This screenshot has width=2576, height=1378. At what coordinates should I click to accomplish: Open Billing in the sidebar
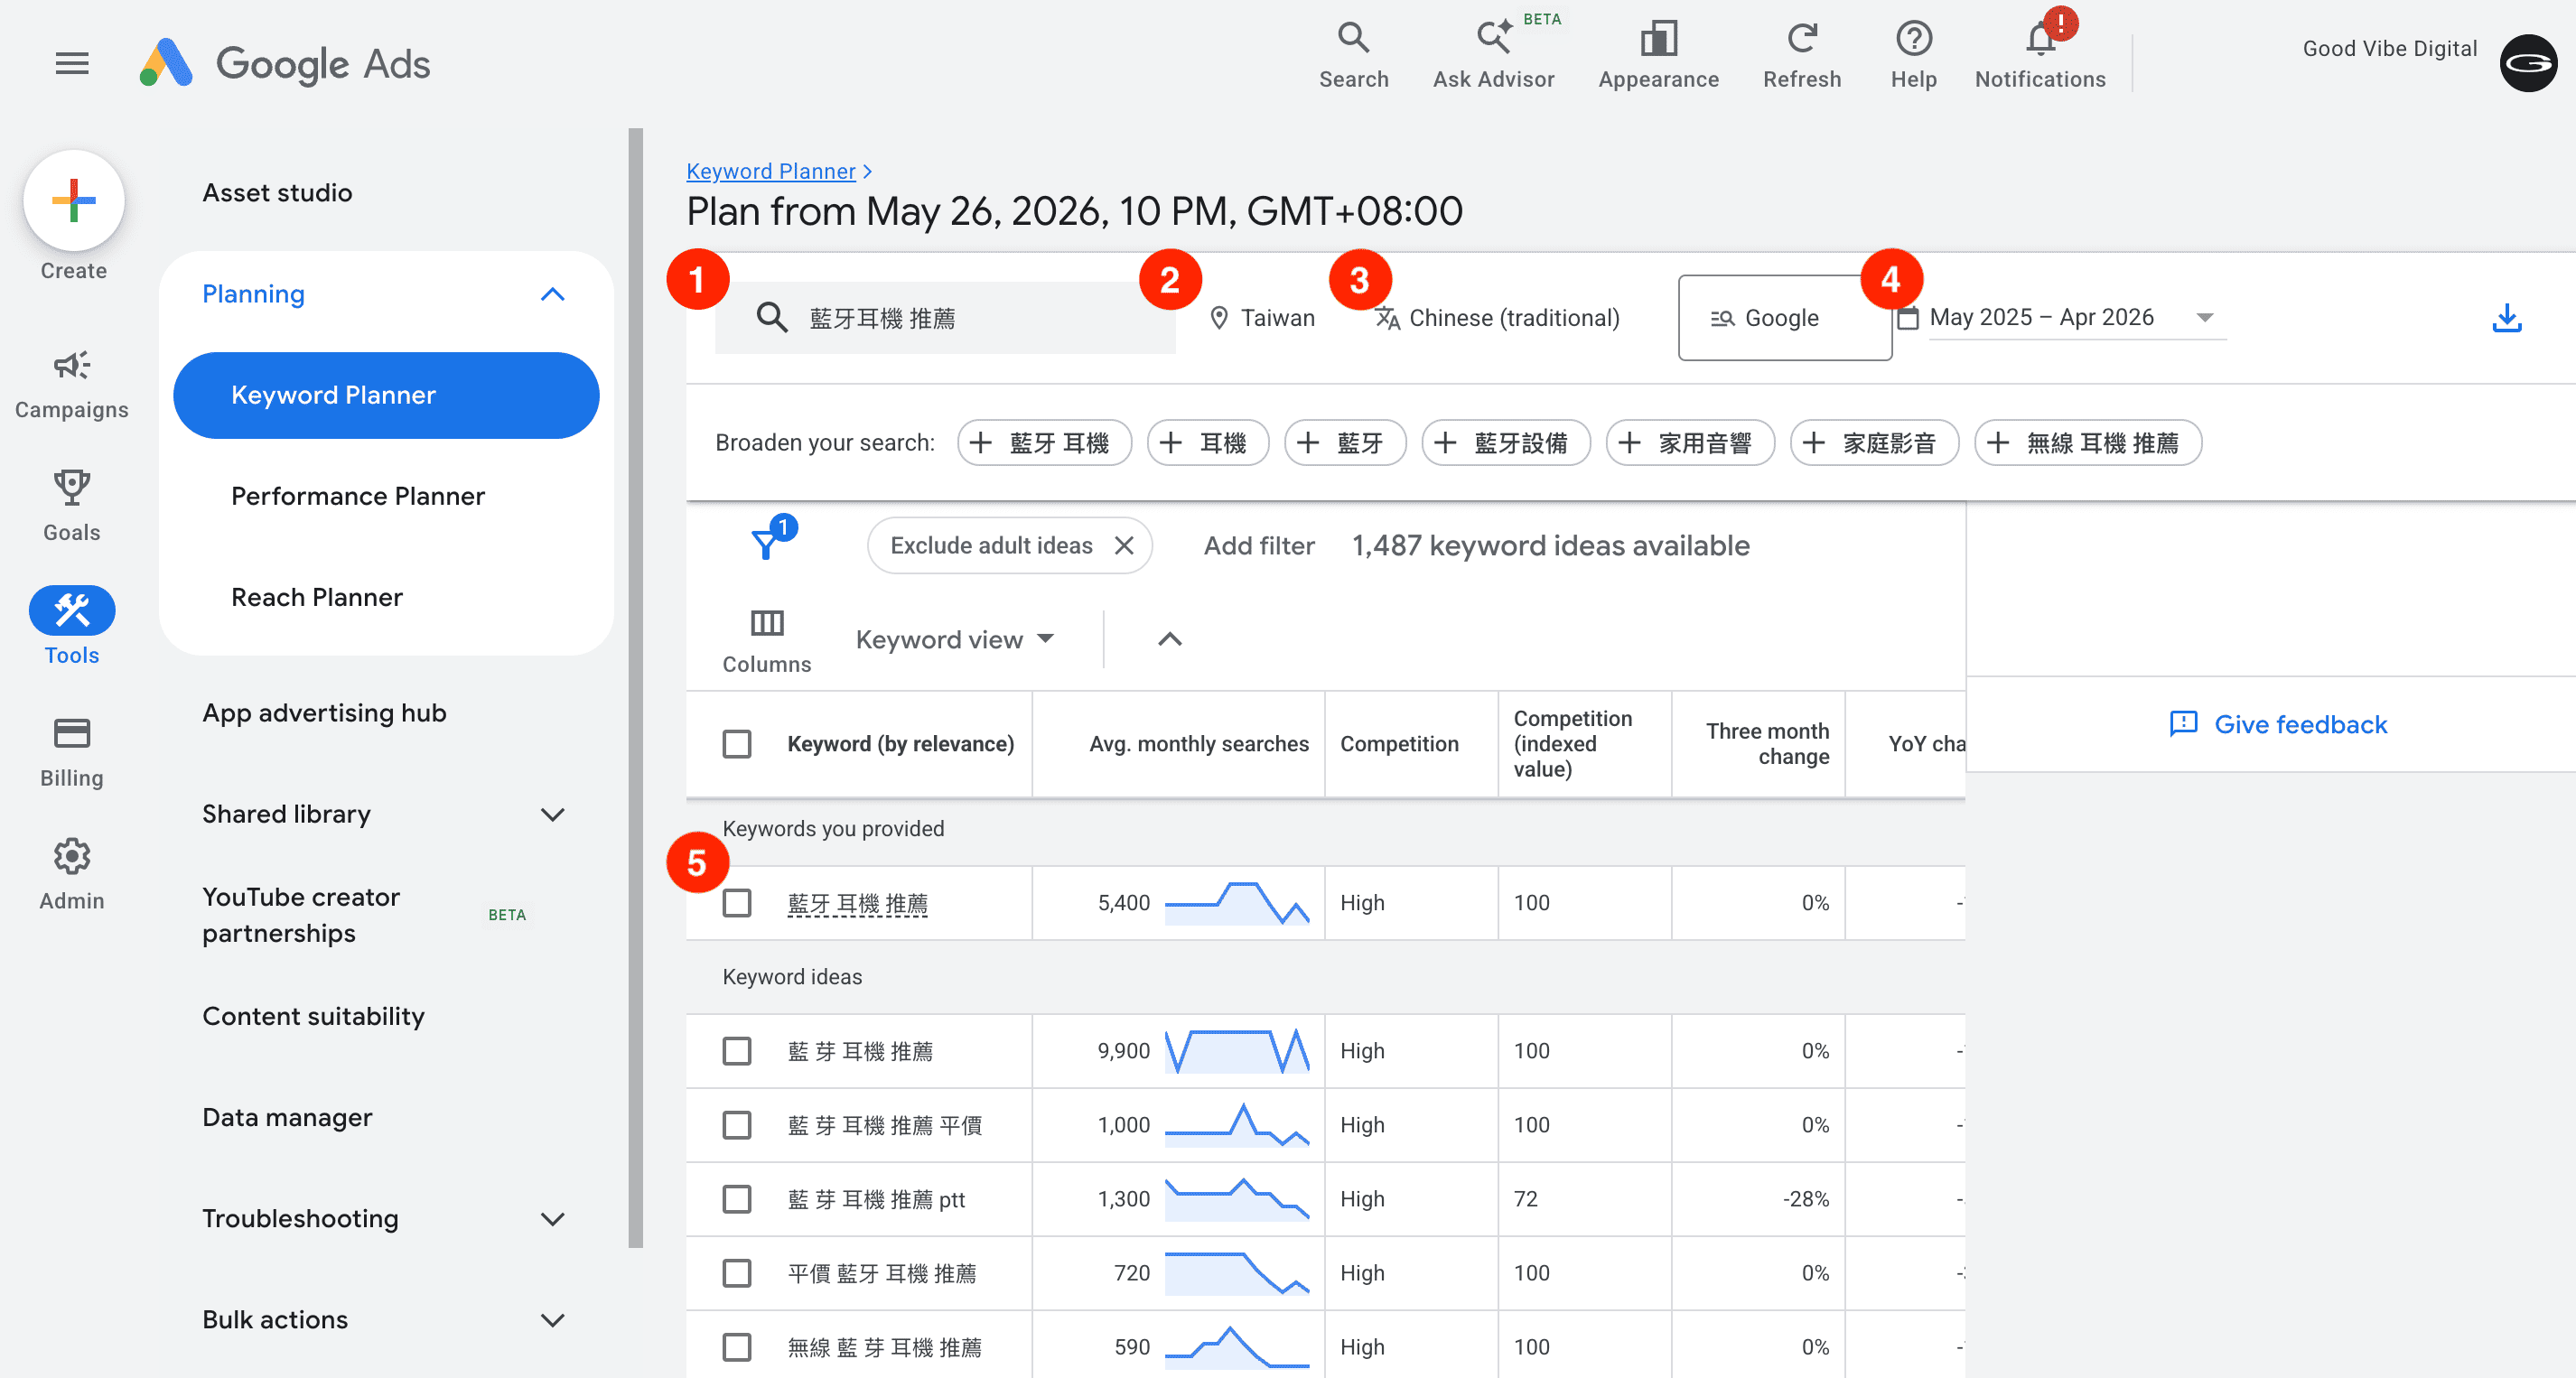72,752
